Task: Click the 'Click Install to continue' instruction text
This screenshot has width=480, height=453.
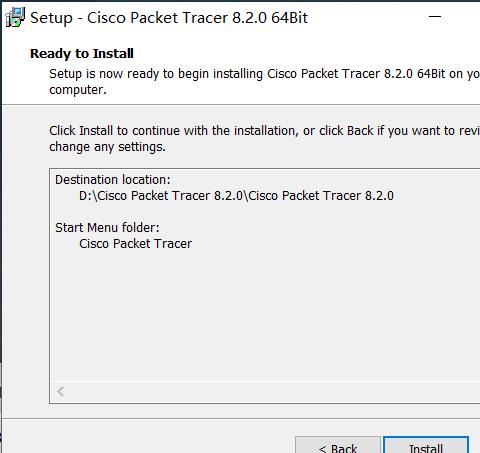Action: click(x=264, y=131)
